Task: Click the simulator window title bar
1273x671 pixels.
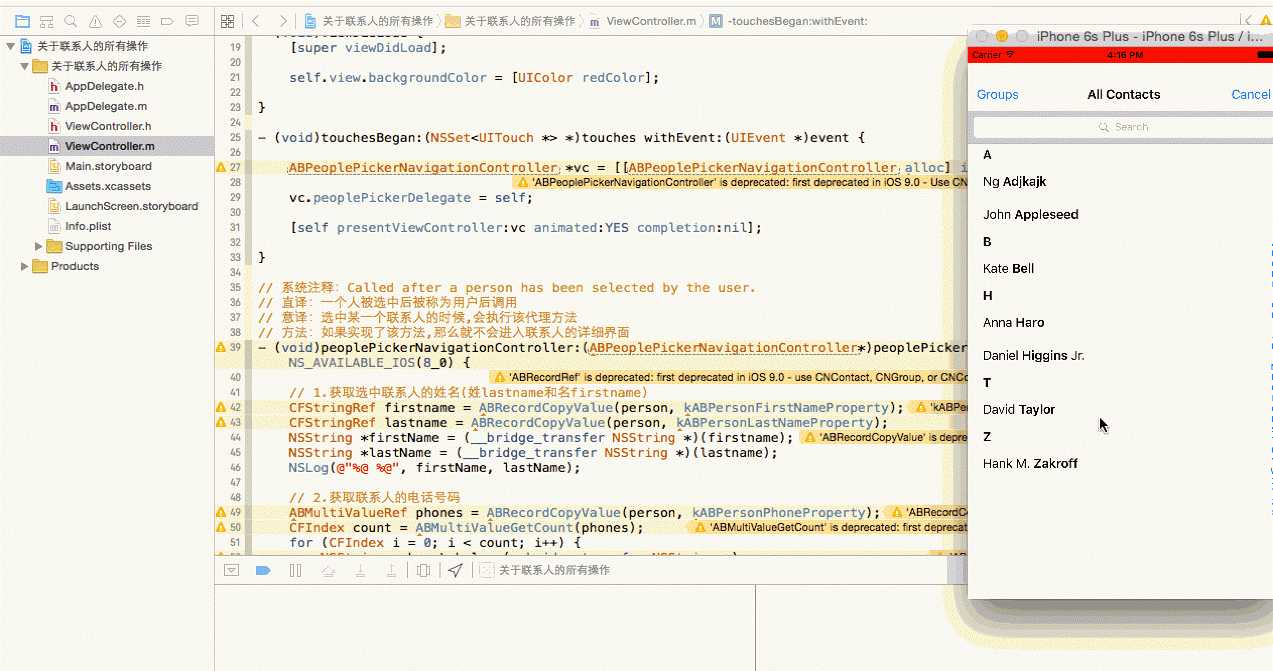Action: 1120,37
